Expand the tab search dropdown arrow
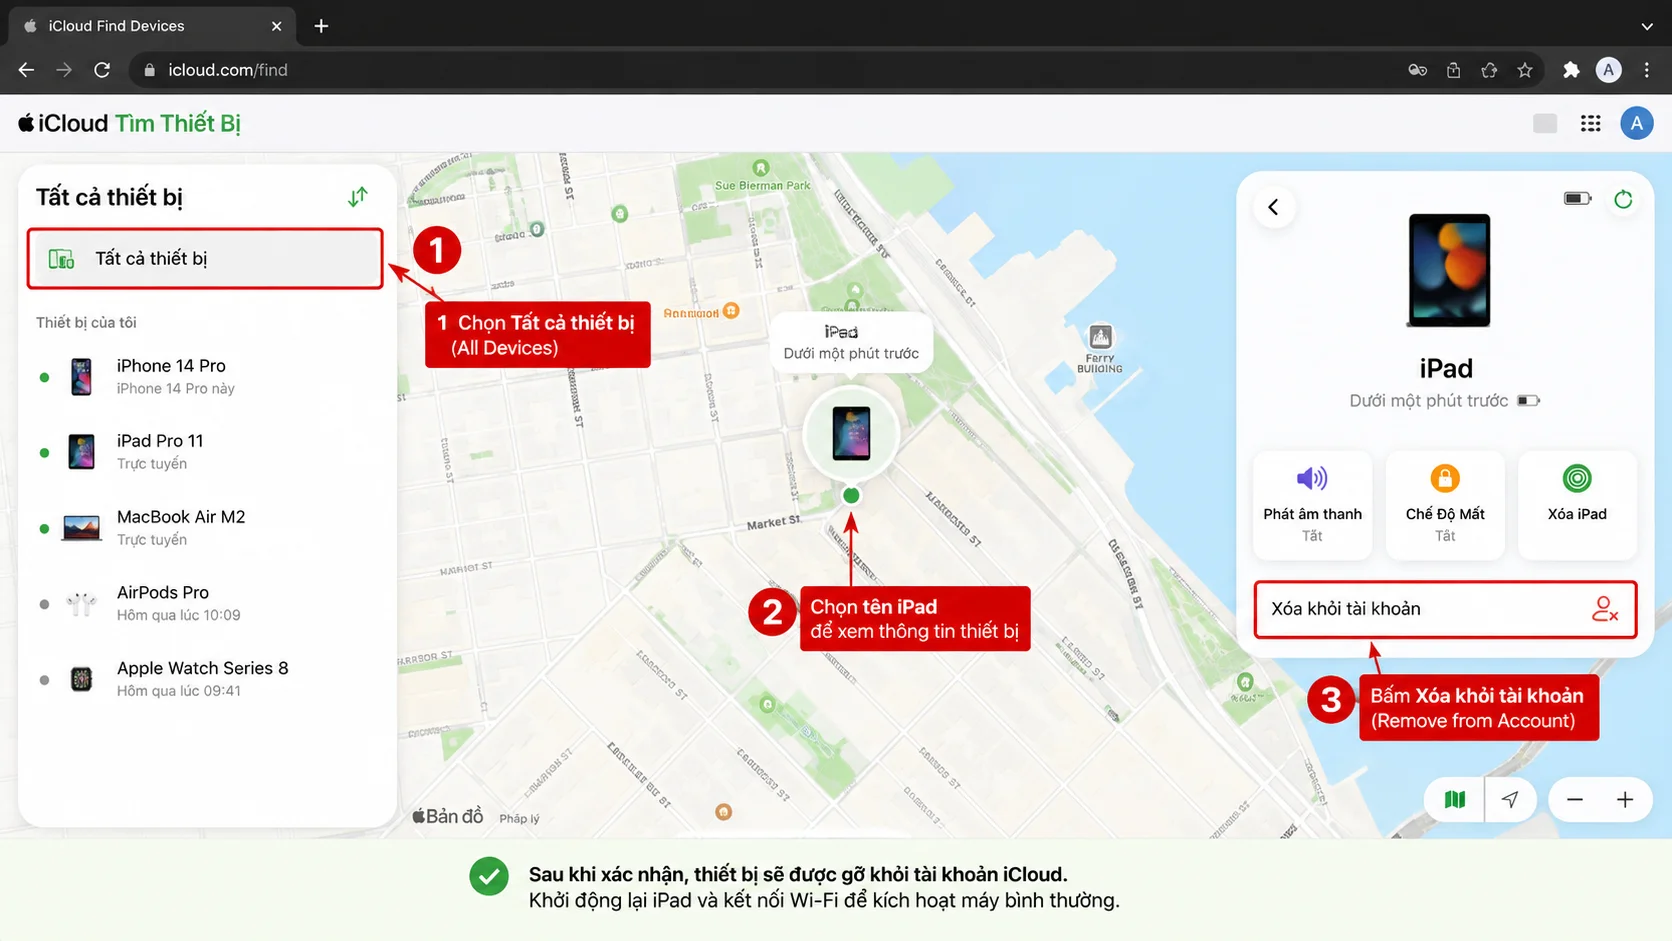This screenshot has width=1672, height=941. pos(1647,26)
